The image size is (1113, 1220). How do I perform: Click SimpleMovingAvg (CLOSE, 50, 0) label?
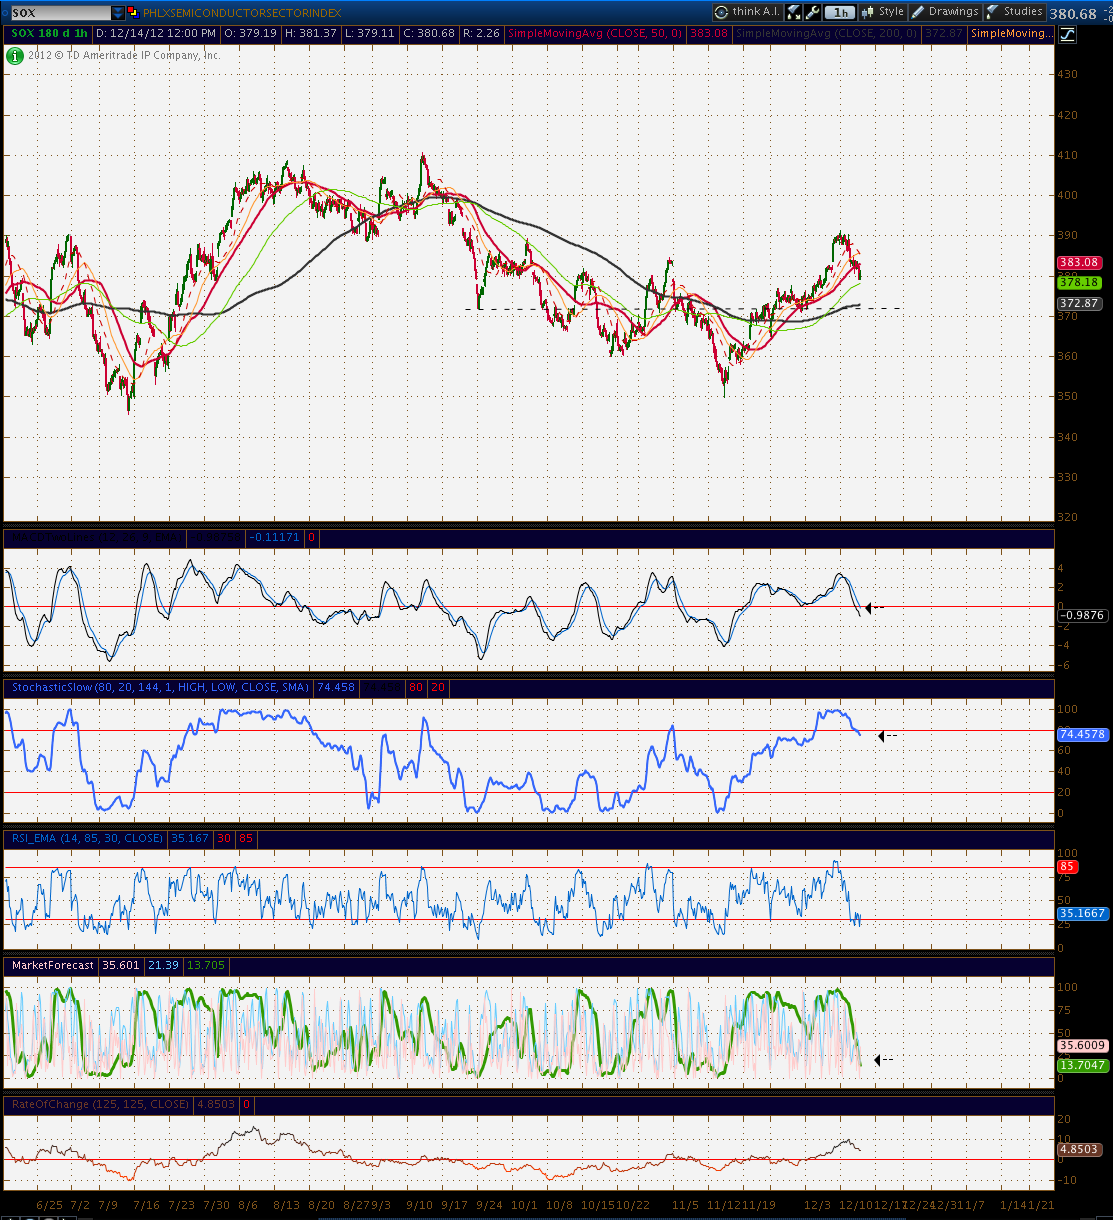tap(597, 34)
